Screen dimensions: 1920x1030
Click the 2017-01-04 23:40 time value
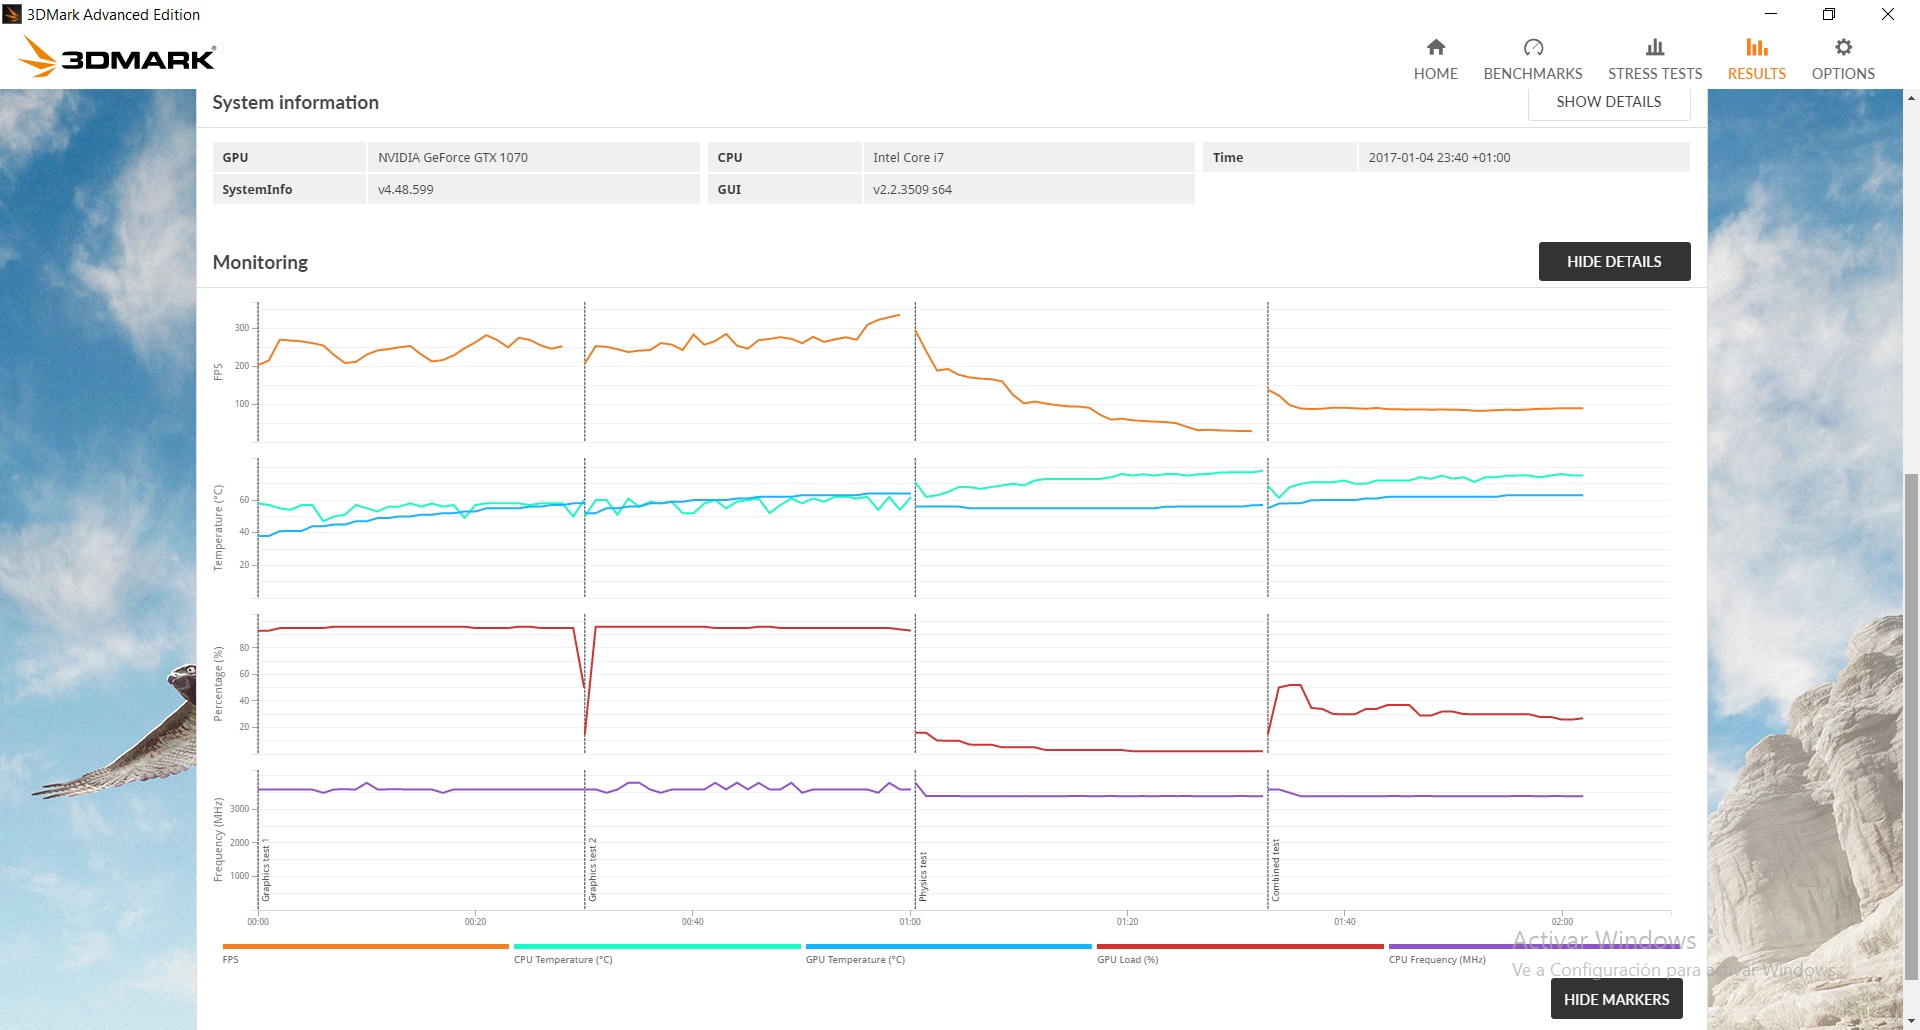tap(1439, 157)
